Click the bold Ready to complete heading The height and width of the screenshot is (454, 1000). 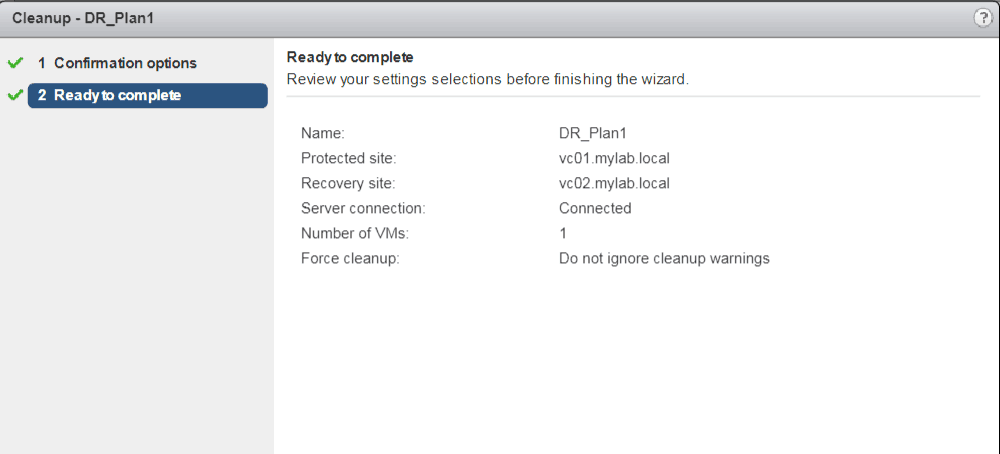tap(350, 57)
